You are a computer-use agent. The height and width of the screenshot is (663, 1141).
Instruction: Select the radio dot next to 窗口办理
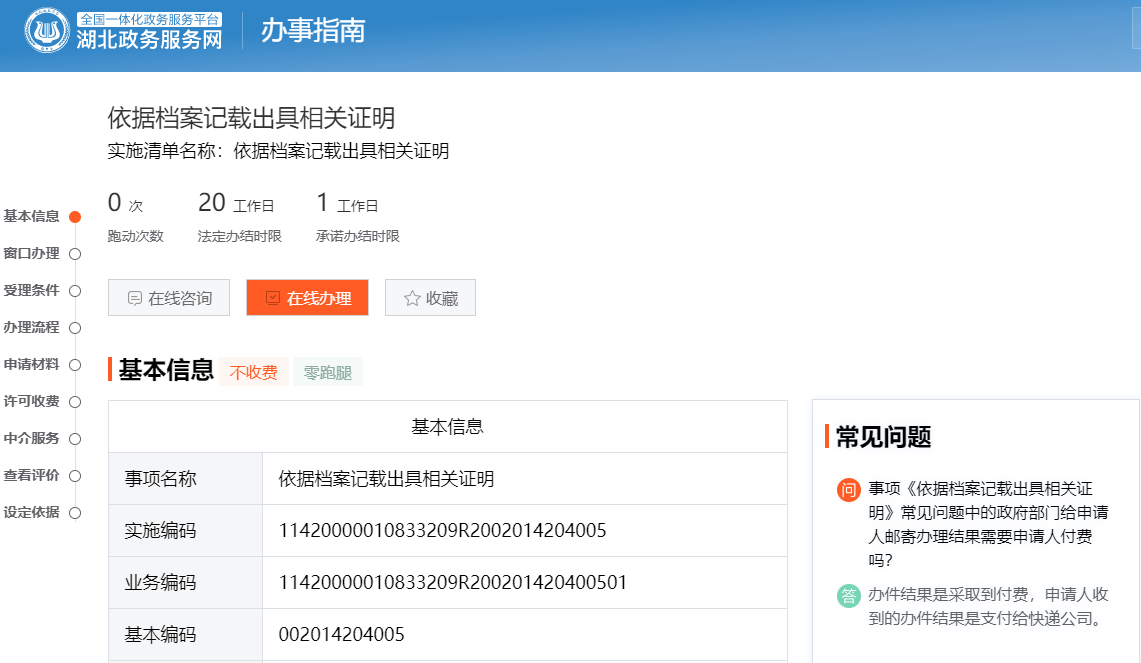pyautogui.click(x=75, y=254)
